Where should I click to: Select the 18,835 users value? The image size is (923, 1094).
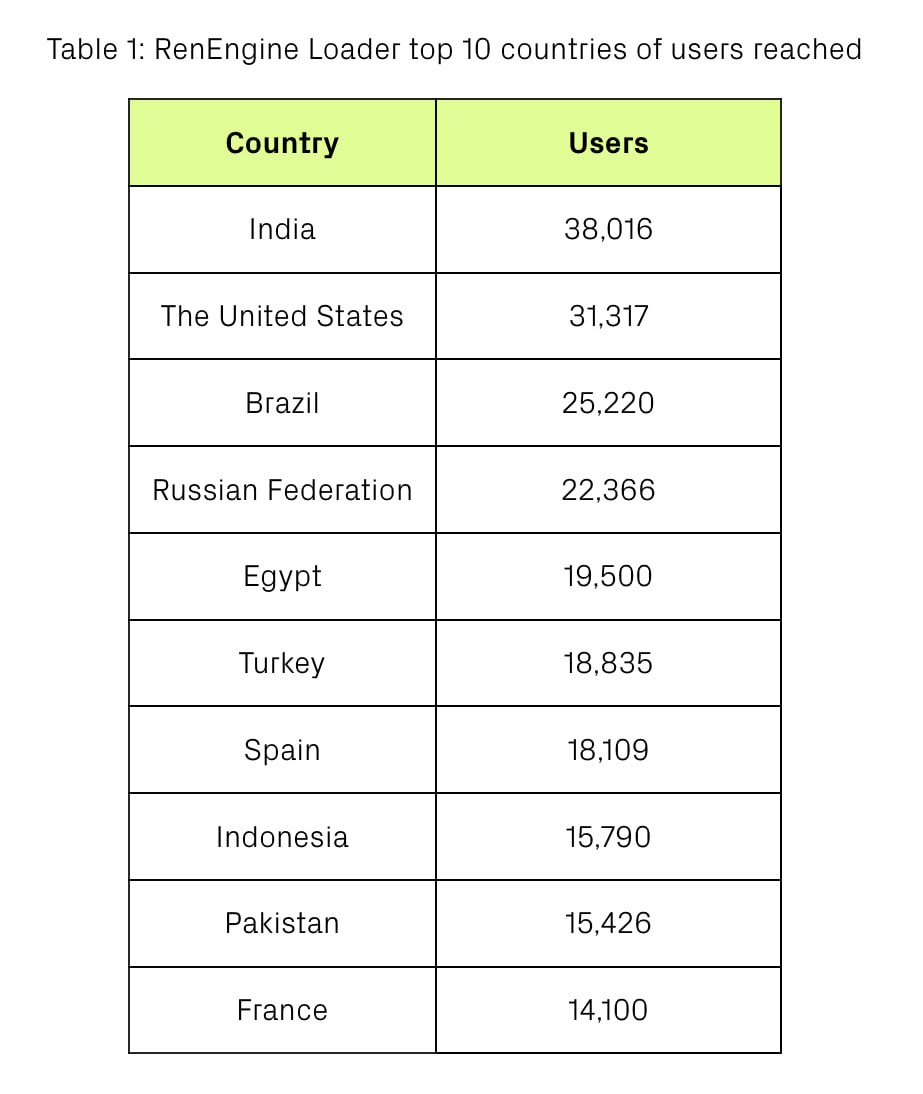[x=608, y=663]
